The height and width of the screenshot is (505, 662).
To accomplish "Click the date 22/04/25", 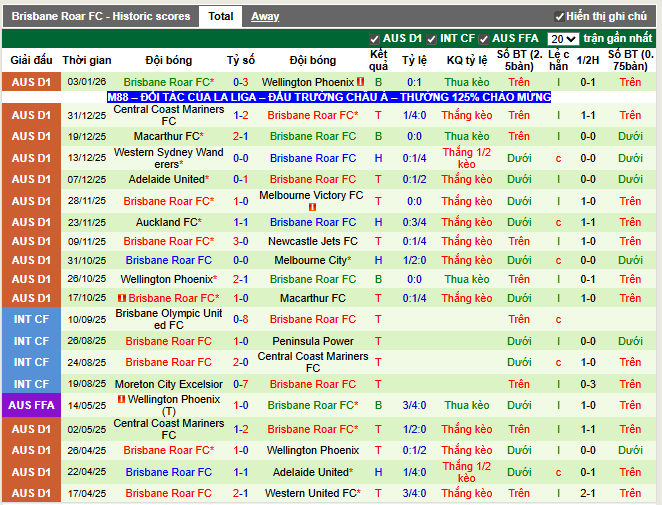I will [87, 472].
